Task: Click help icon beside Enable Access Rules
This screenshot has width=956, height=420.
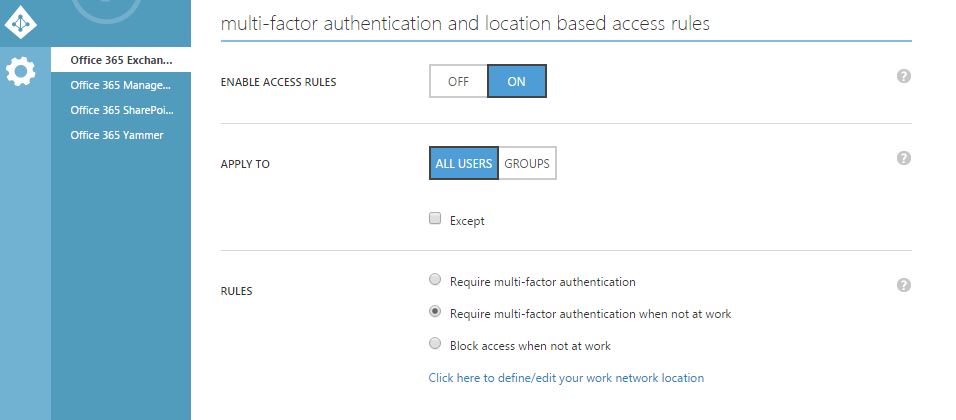Action: (904, 76)
